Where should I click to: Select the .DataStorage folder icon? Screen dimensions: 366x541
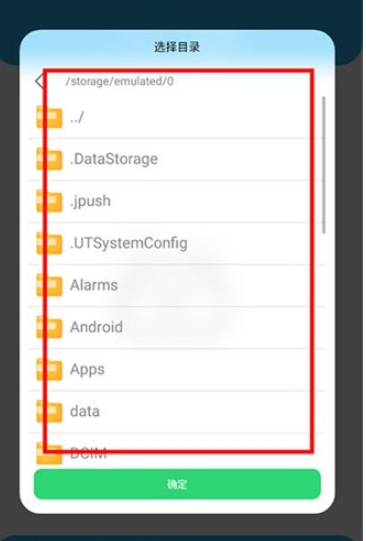click(x=49, y=159)
